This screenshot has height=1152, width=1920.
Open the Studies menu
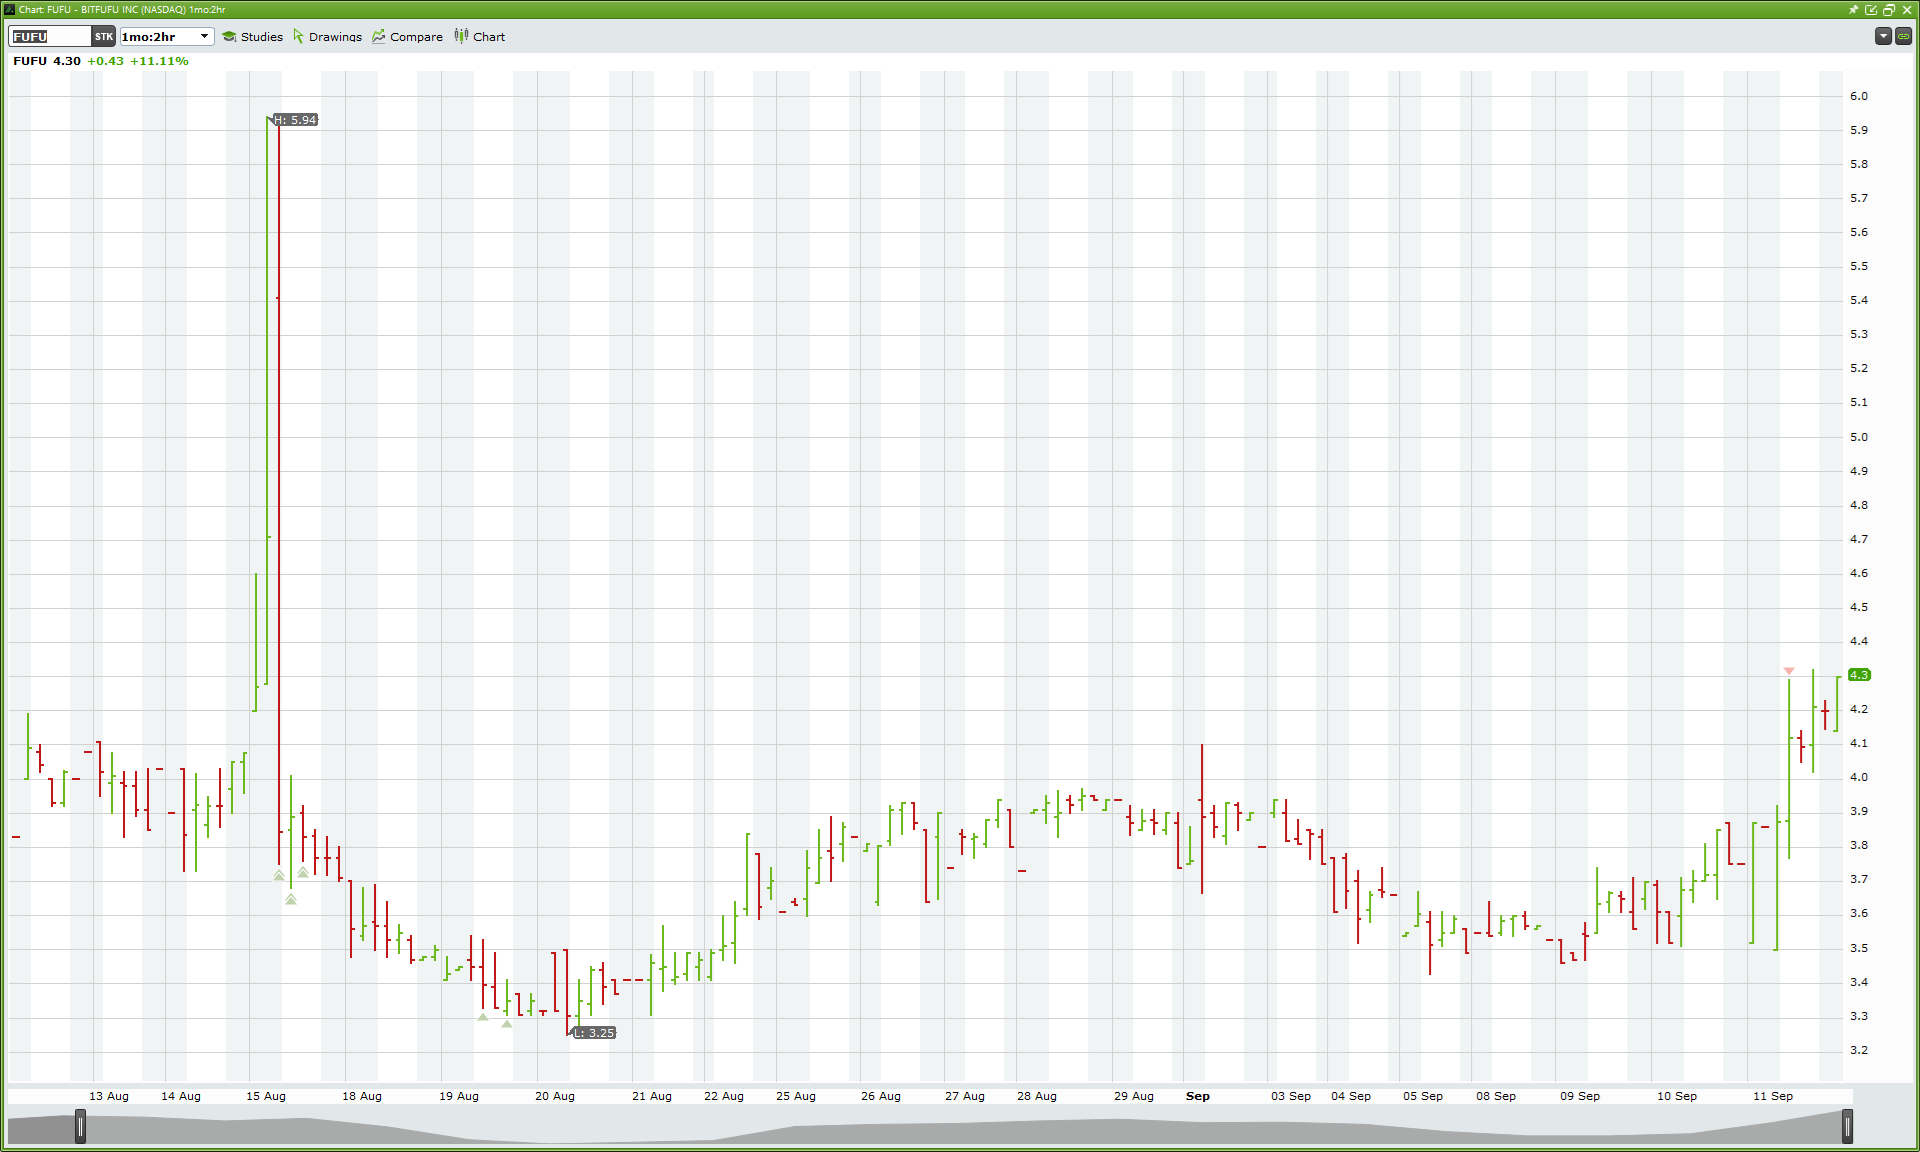click(x=252, y=37)
